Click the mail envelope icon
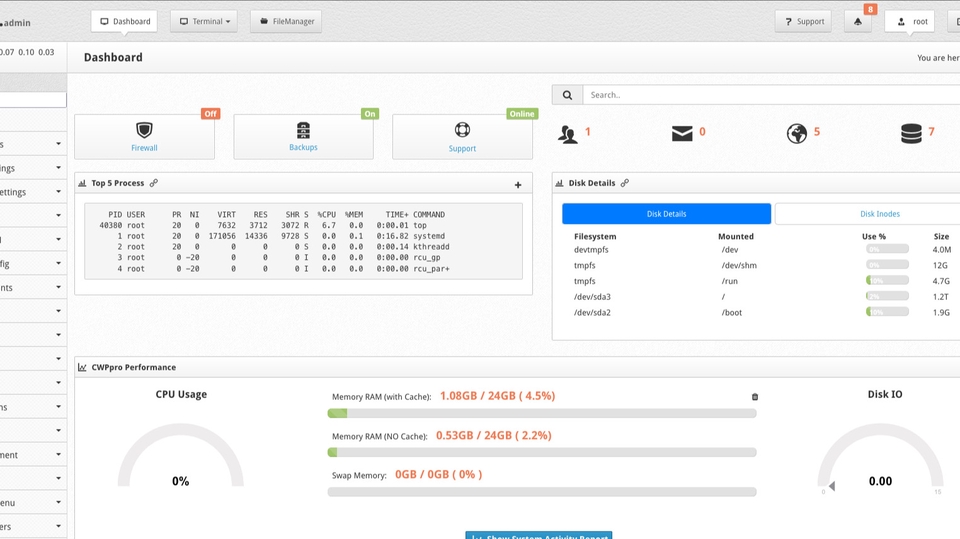Image resolution: width=960 pixels, height=539 pixels. [682, 133]
